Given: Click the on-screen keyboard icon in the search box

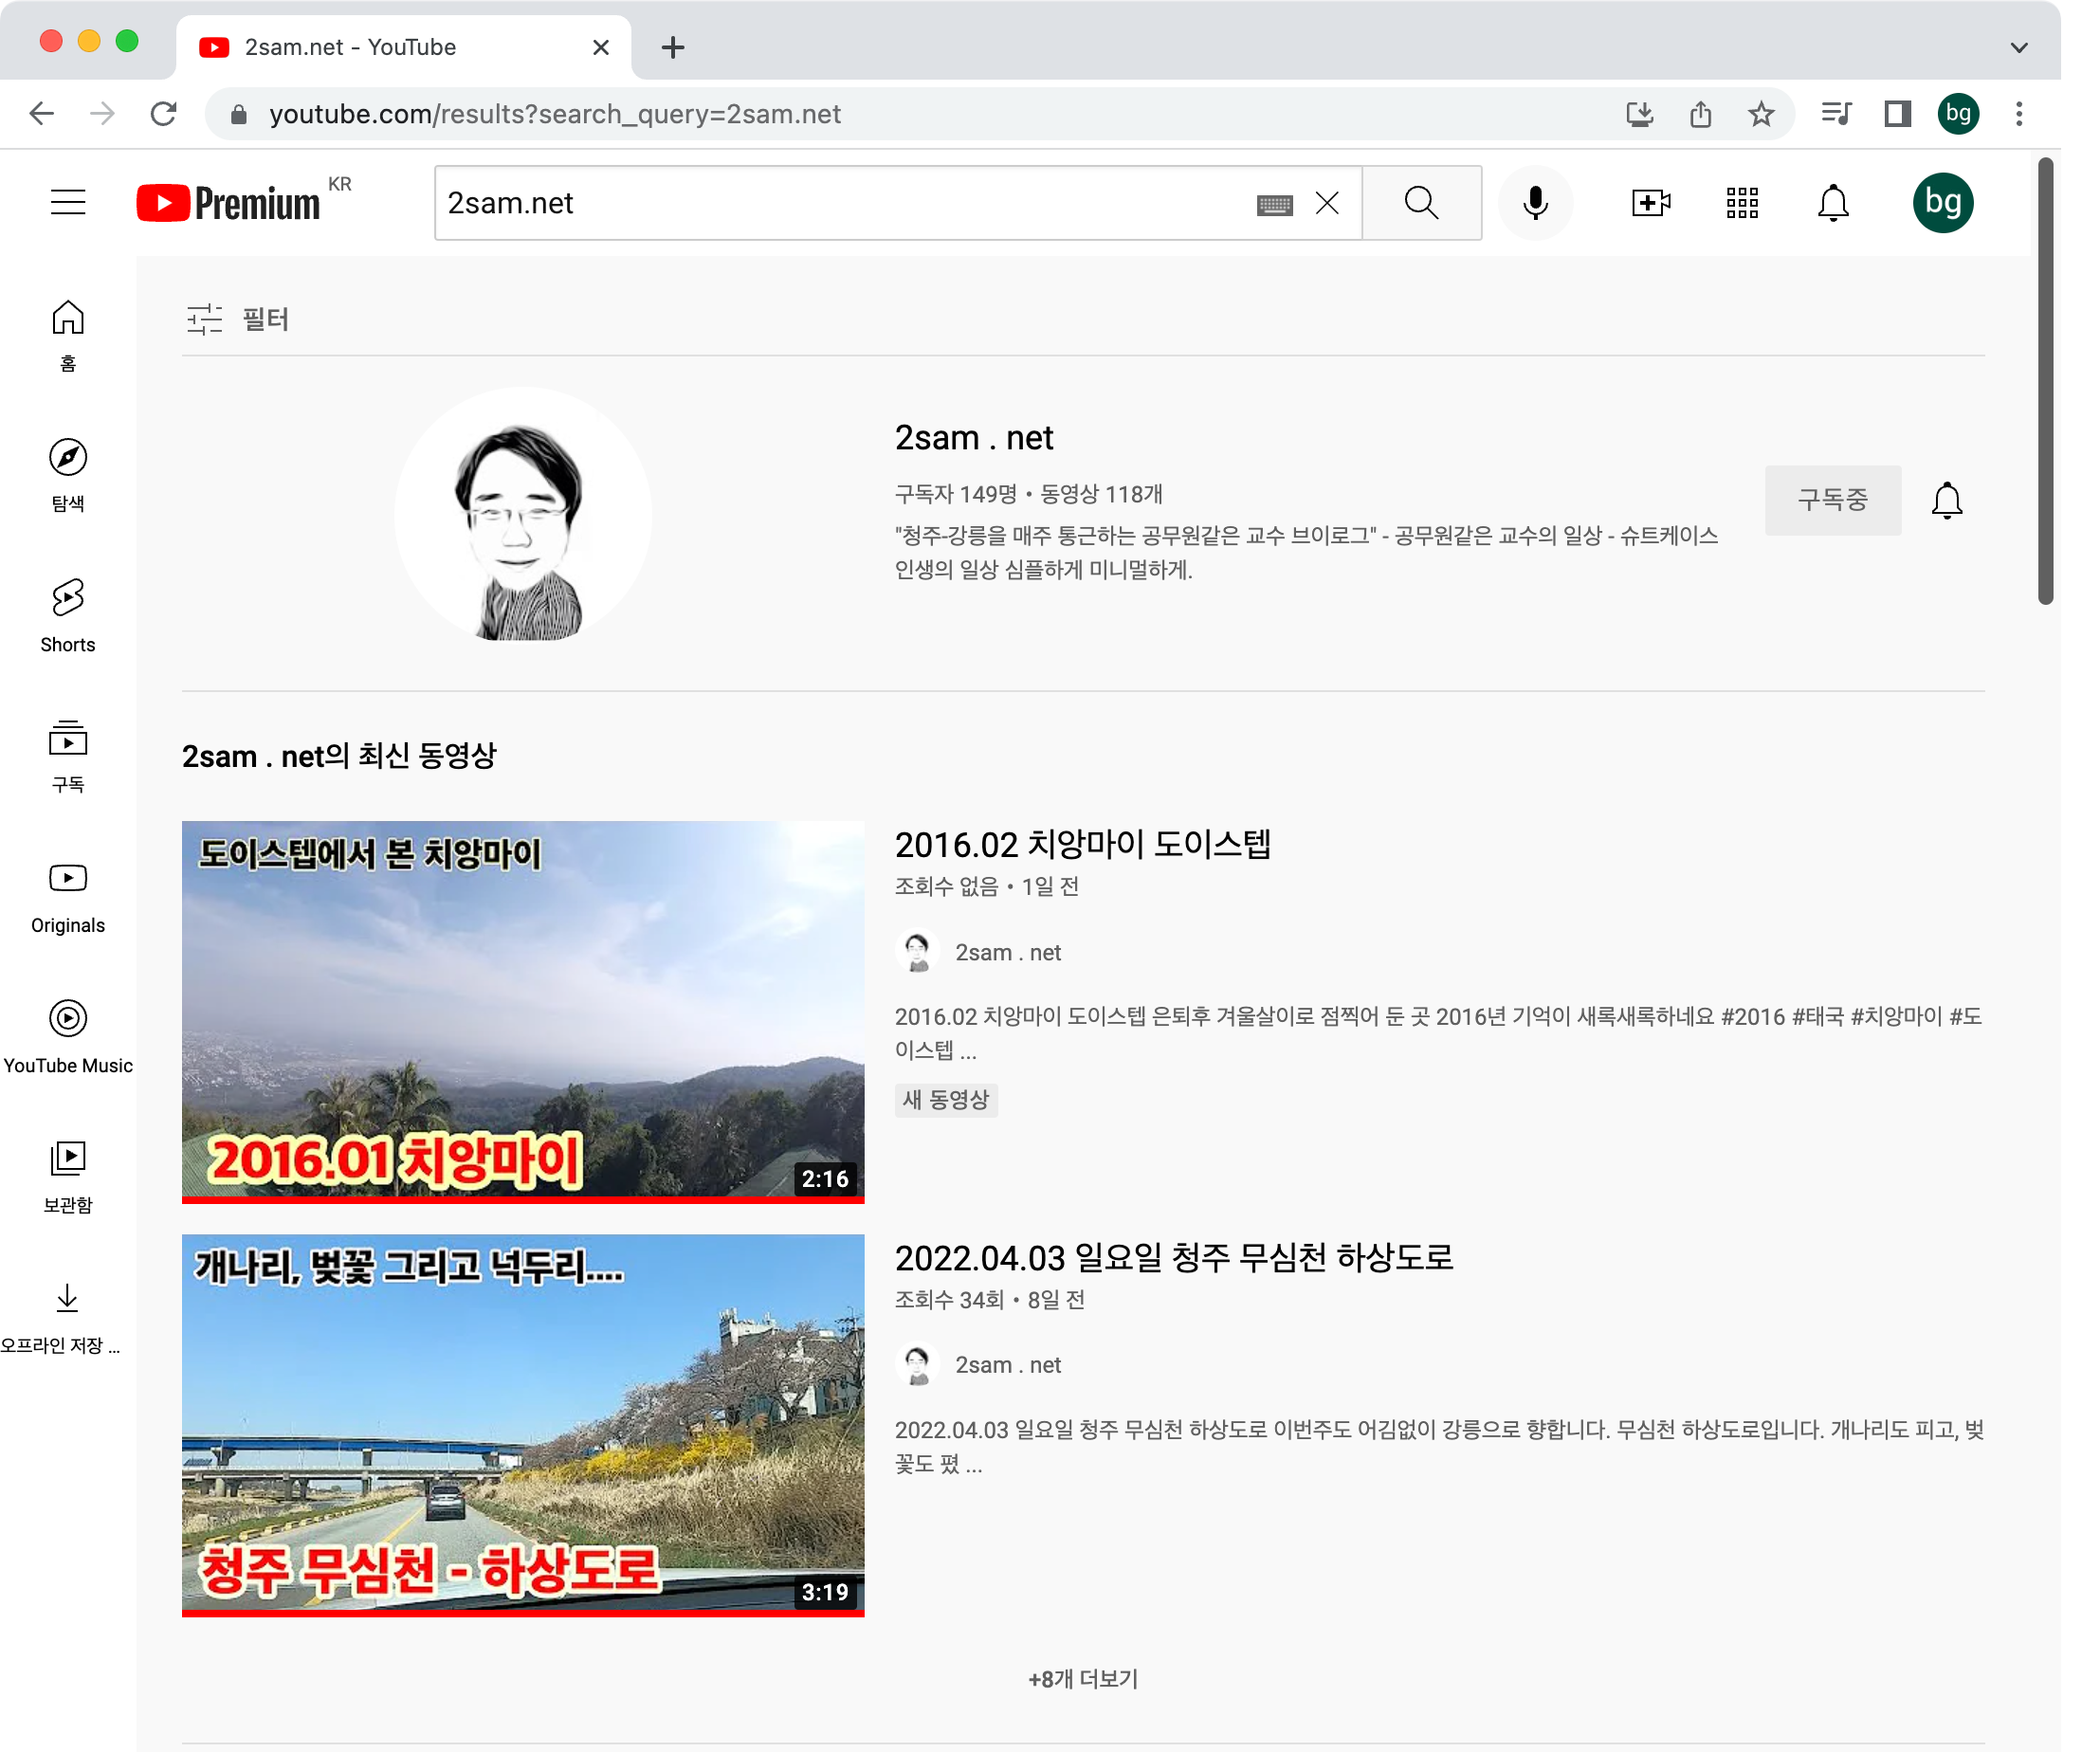Looking at the screenshot, I should click(1274, 205).
